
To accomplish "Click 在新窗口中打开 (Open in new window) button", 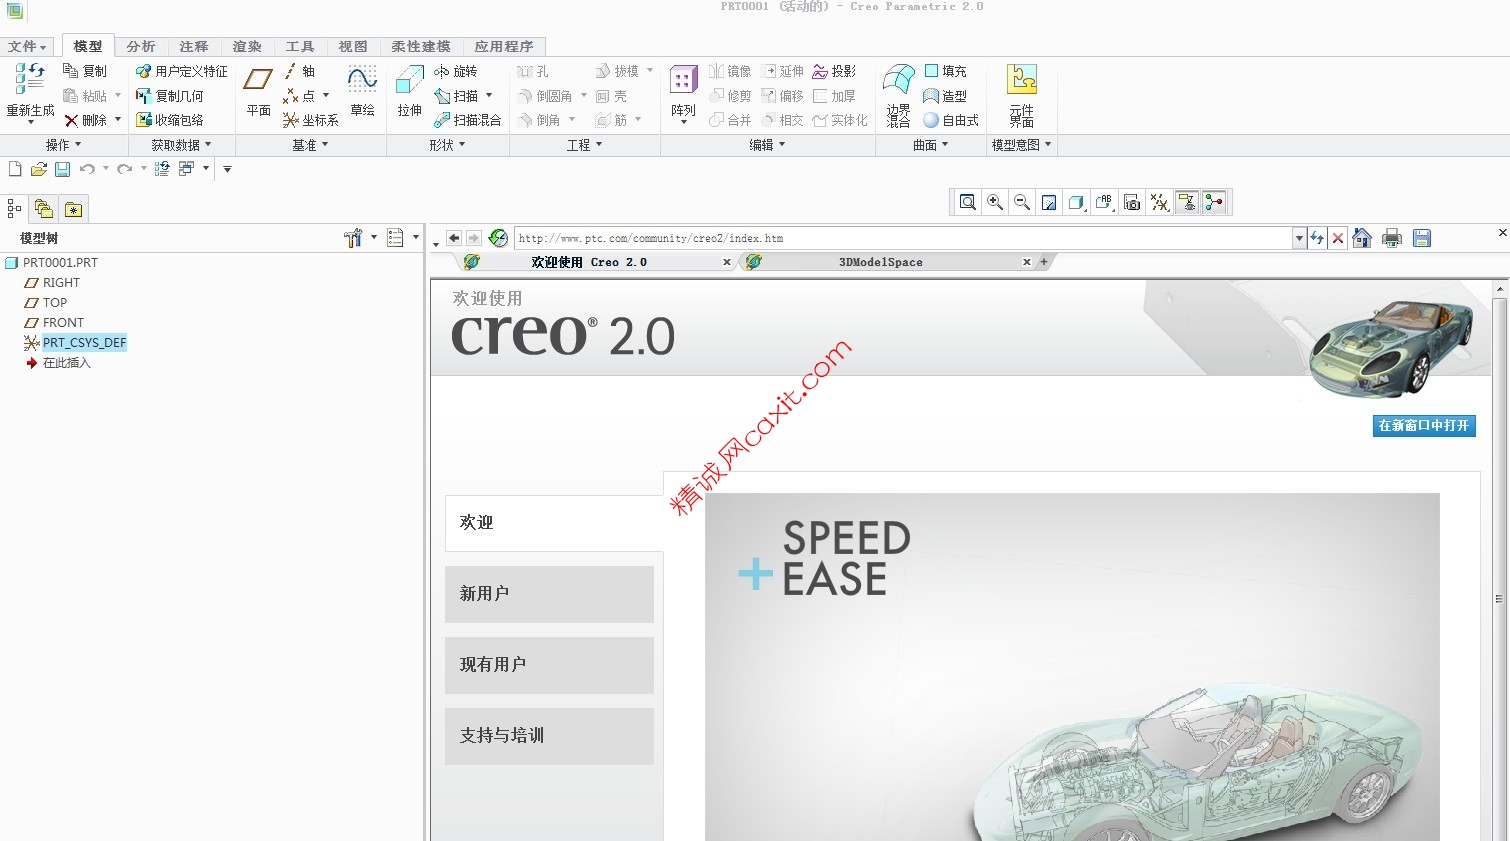I will [x=1424, y=425].
